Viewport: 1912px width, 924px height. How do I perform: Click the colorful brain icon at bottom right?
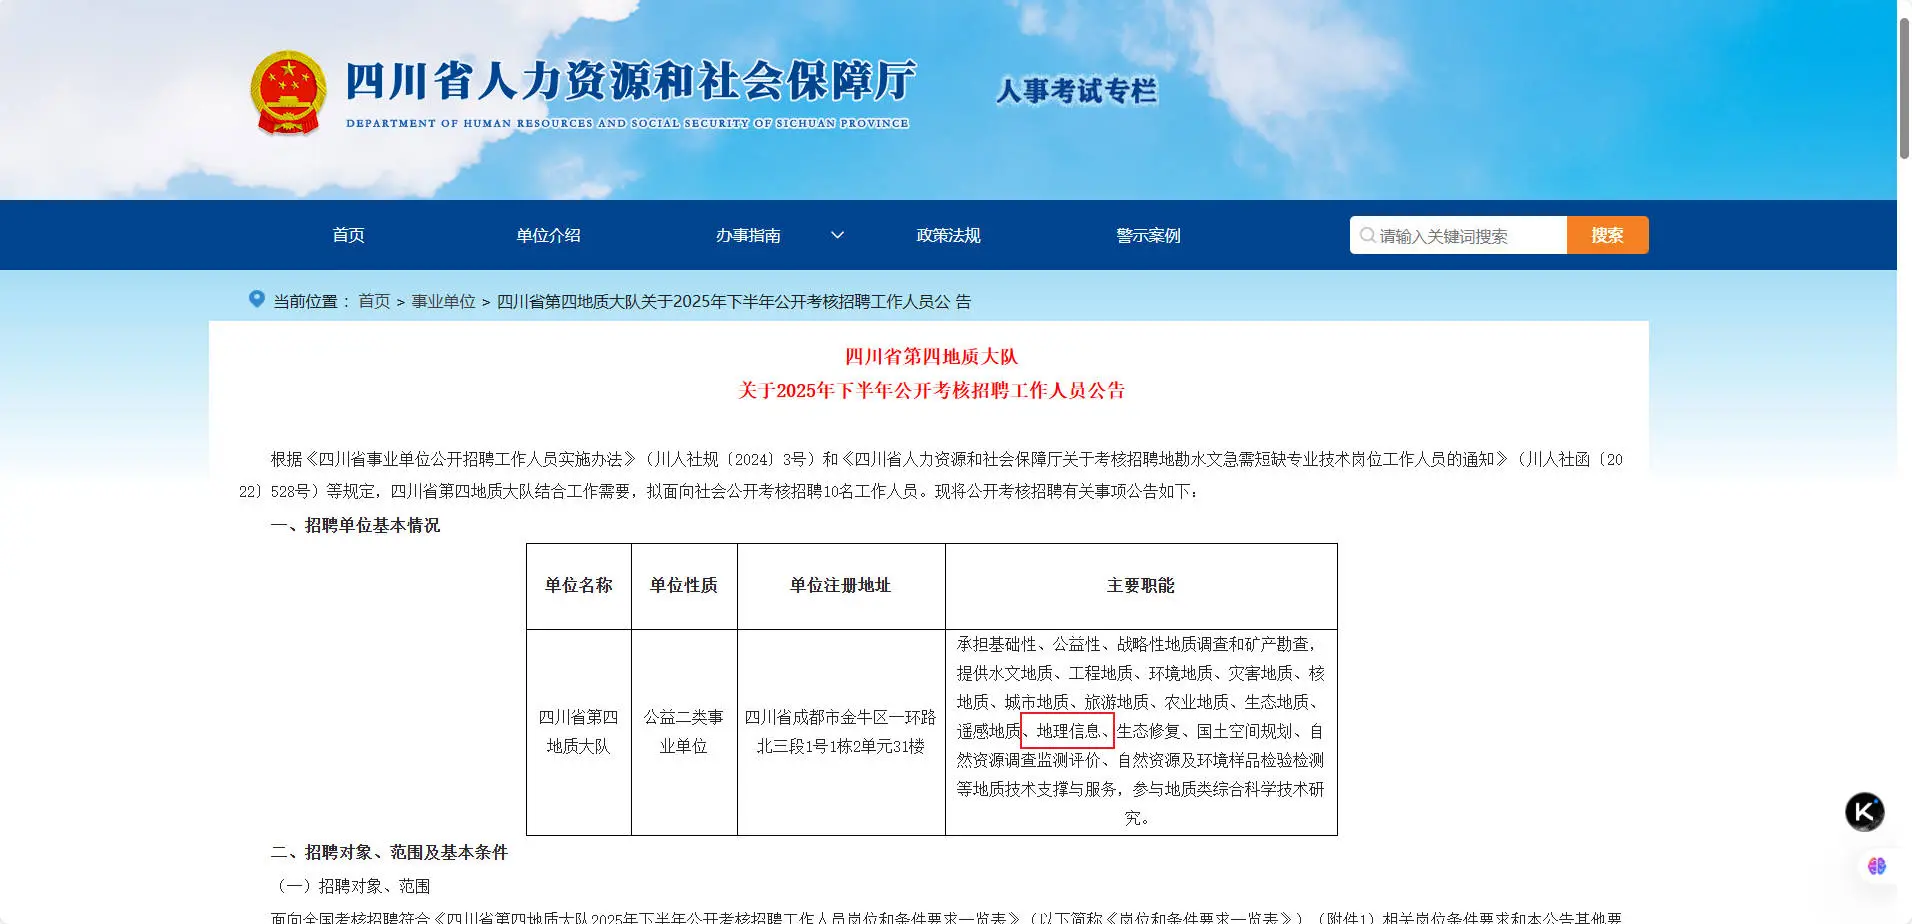coord(1877,866)
